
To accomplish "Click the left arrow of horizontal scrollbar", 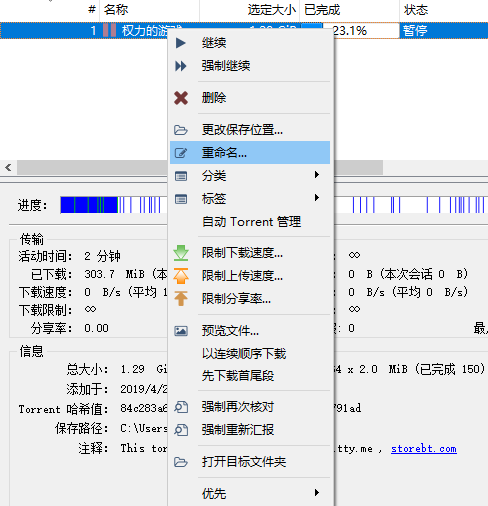I will coord(8,167).
